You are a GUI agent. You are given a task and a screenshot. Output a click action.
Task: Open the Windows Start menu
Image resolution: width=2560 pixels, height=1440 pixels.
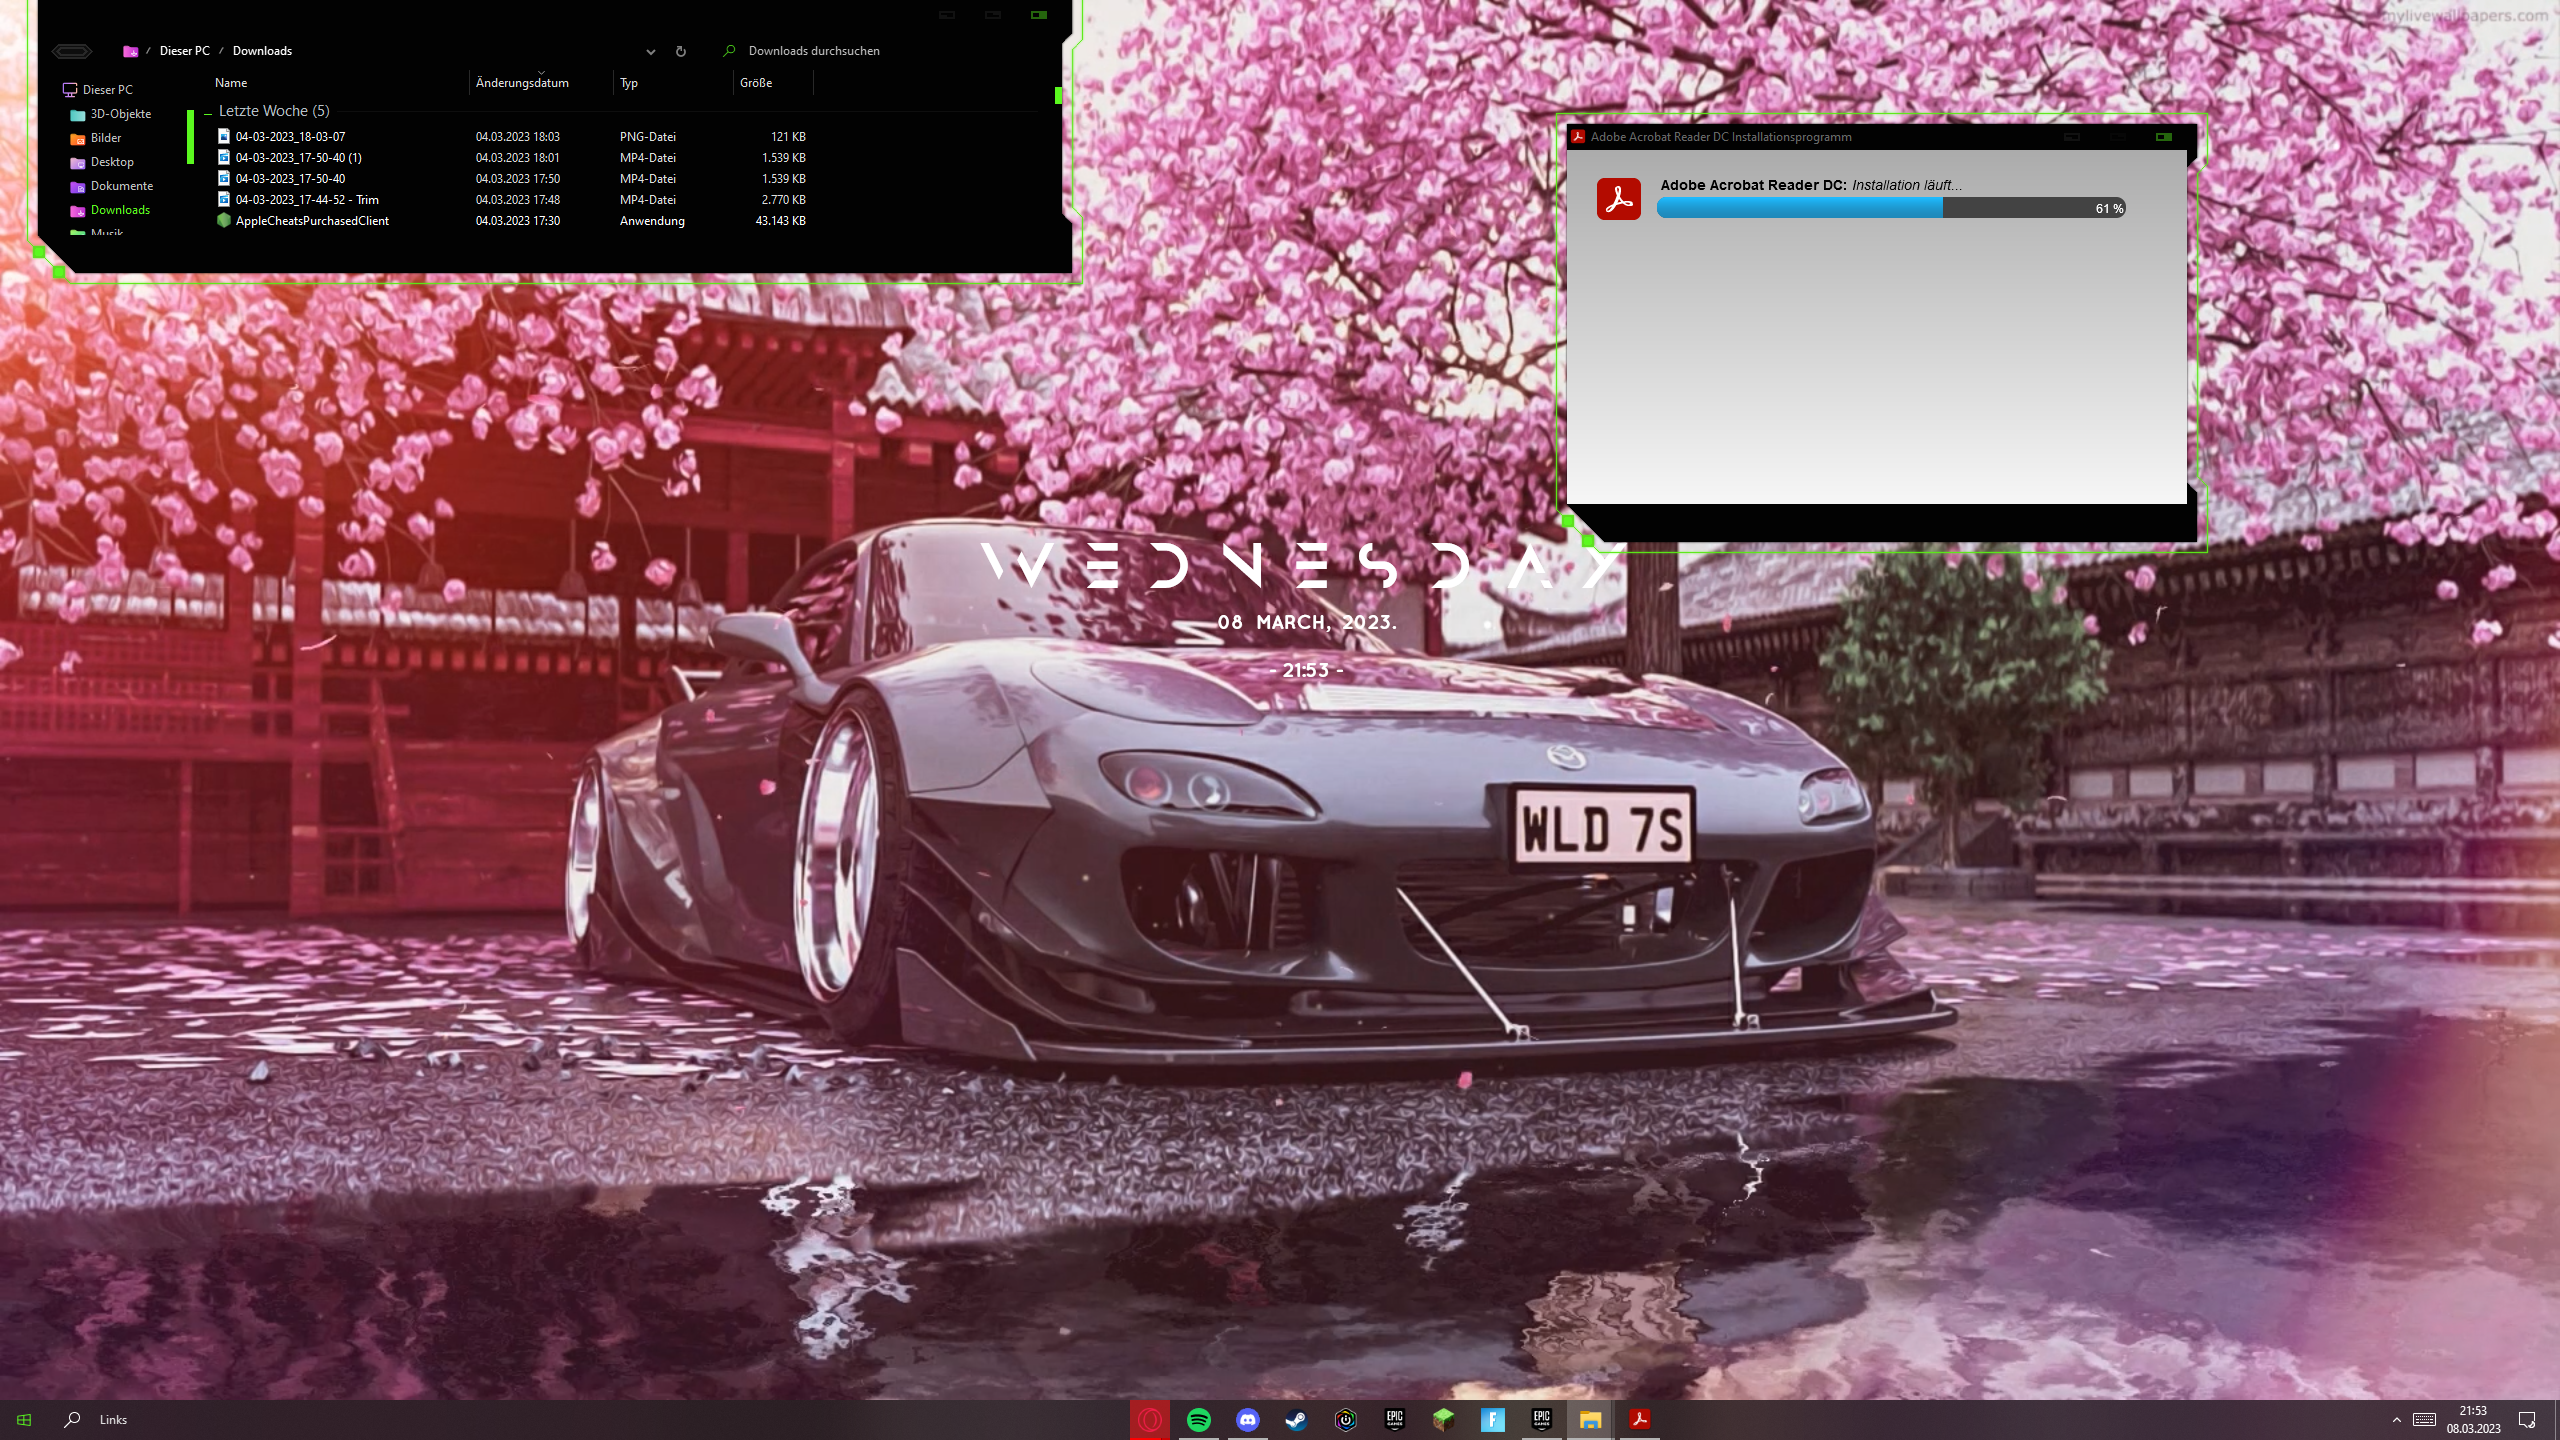24,1419
